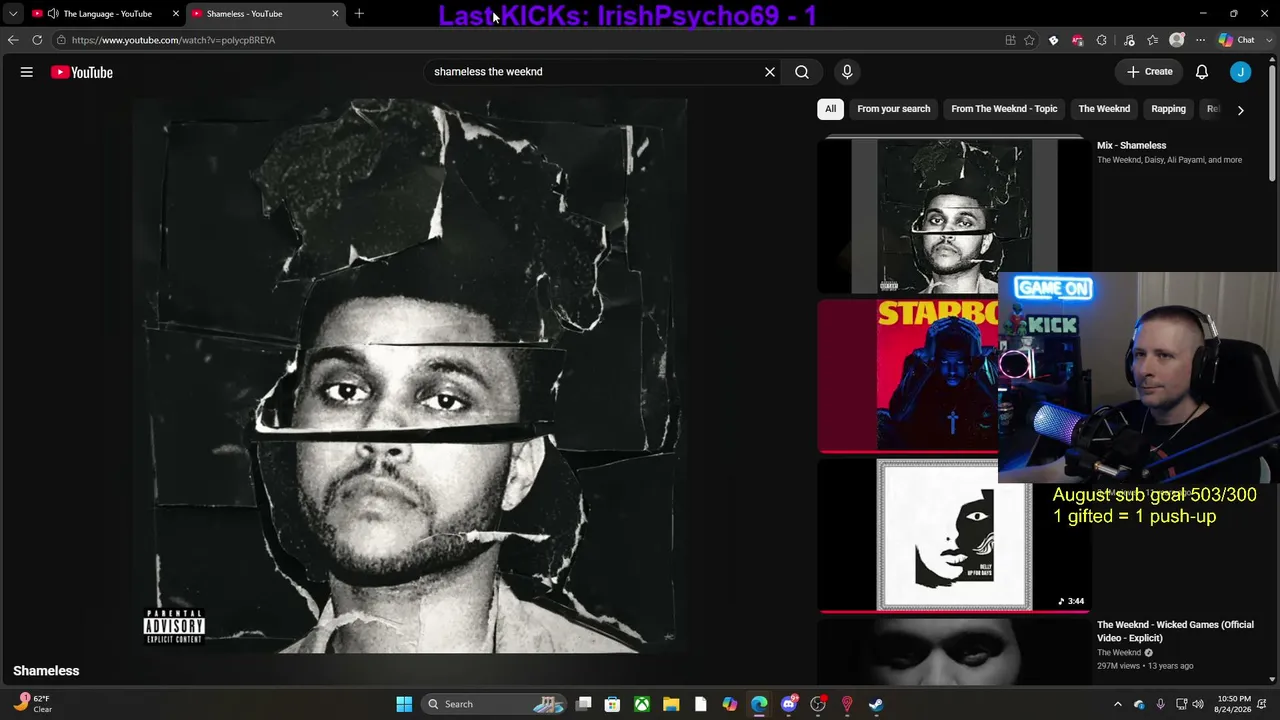Show hidden system tray icons
Image resolution: width=1280 pixels, height=720 pixels.
click(x=1118, y=704)
